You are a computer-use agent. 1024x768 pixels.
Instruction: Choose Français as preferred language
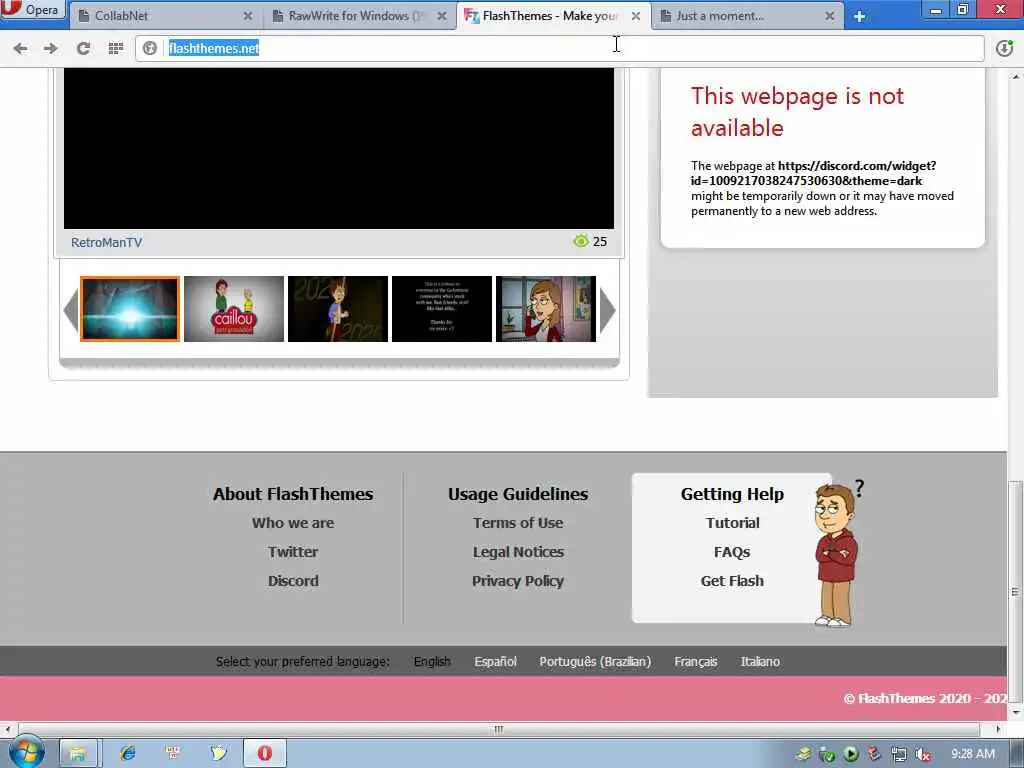[x=696, y=662]
